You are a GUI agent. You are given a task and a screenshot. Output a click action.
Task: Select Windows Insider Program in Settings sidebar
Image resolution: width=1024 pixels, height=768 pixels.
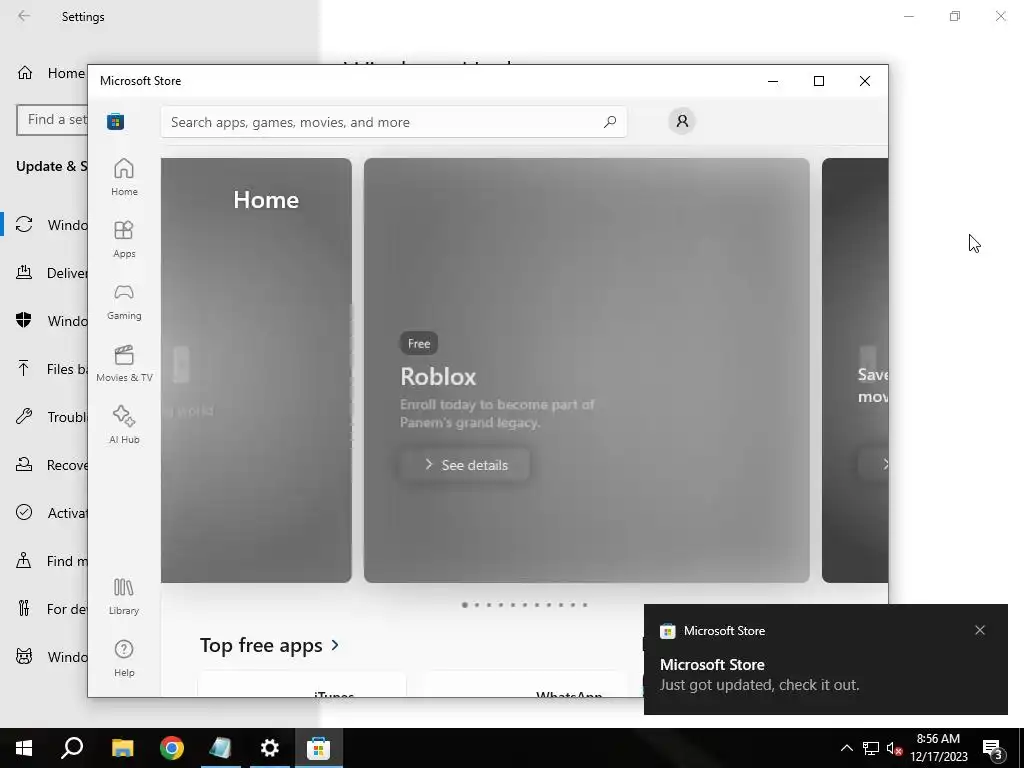coord(44,656)
